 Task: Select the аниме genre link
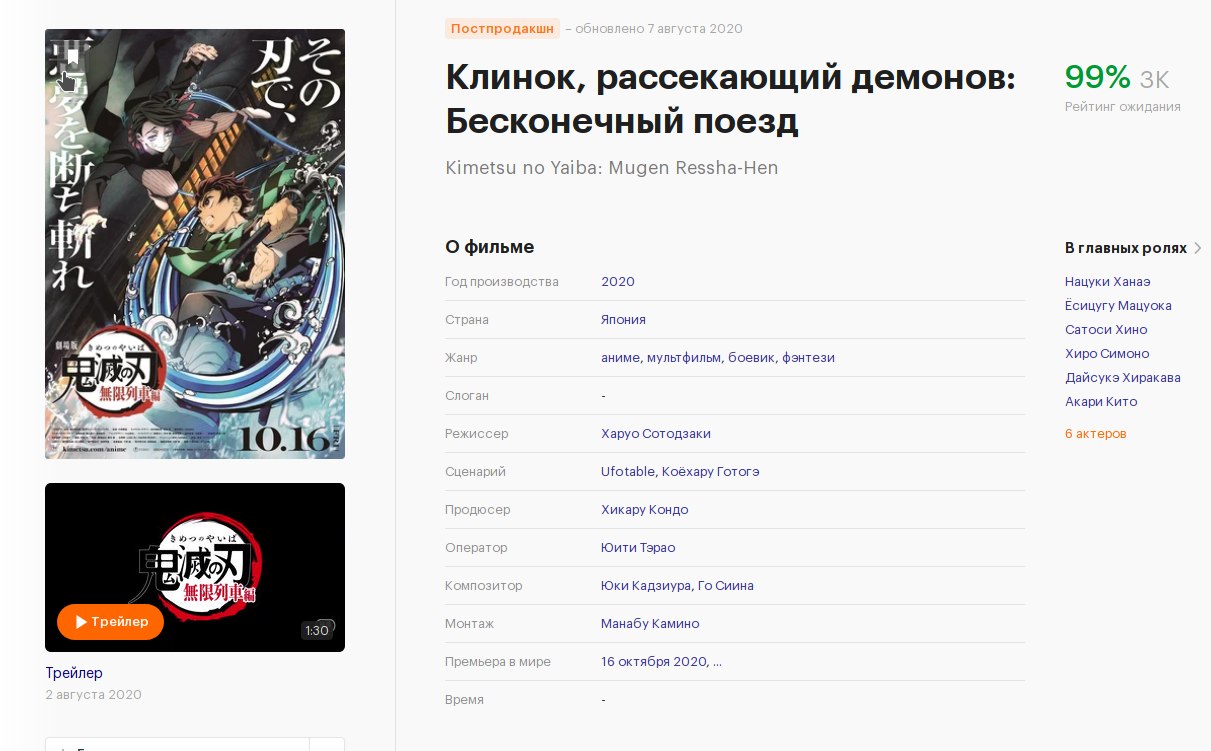621,358
